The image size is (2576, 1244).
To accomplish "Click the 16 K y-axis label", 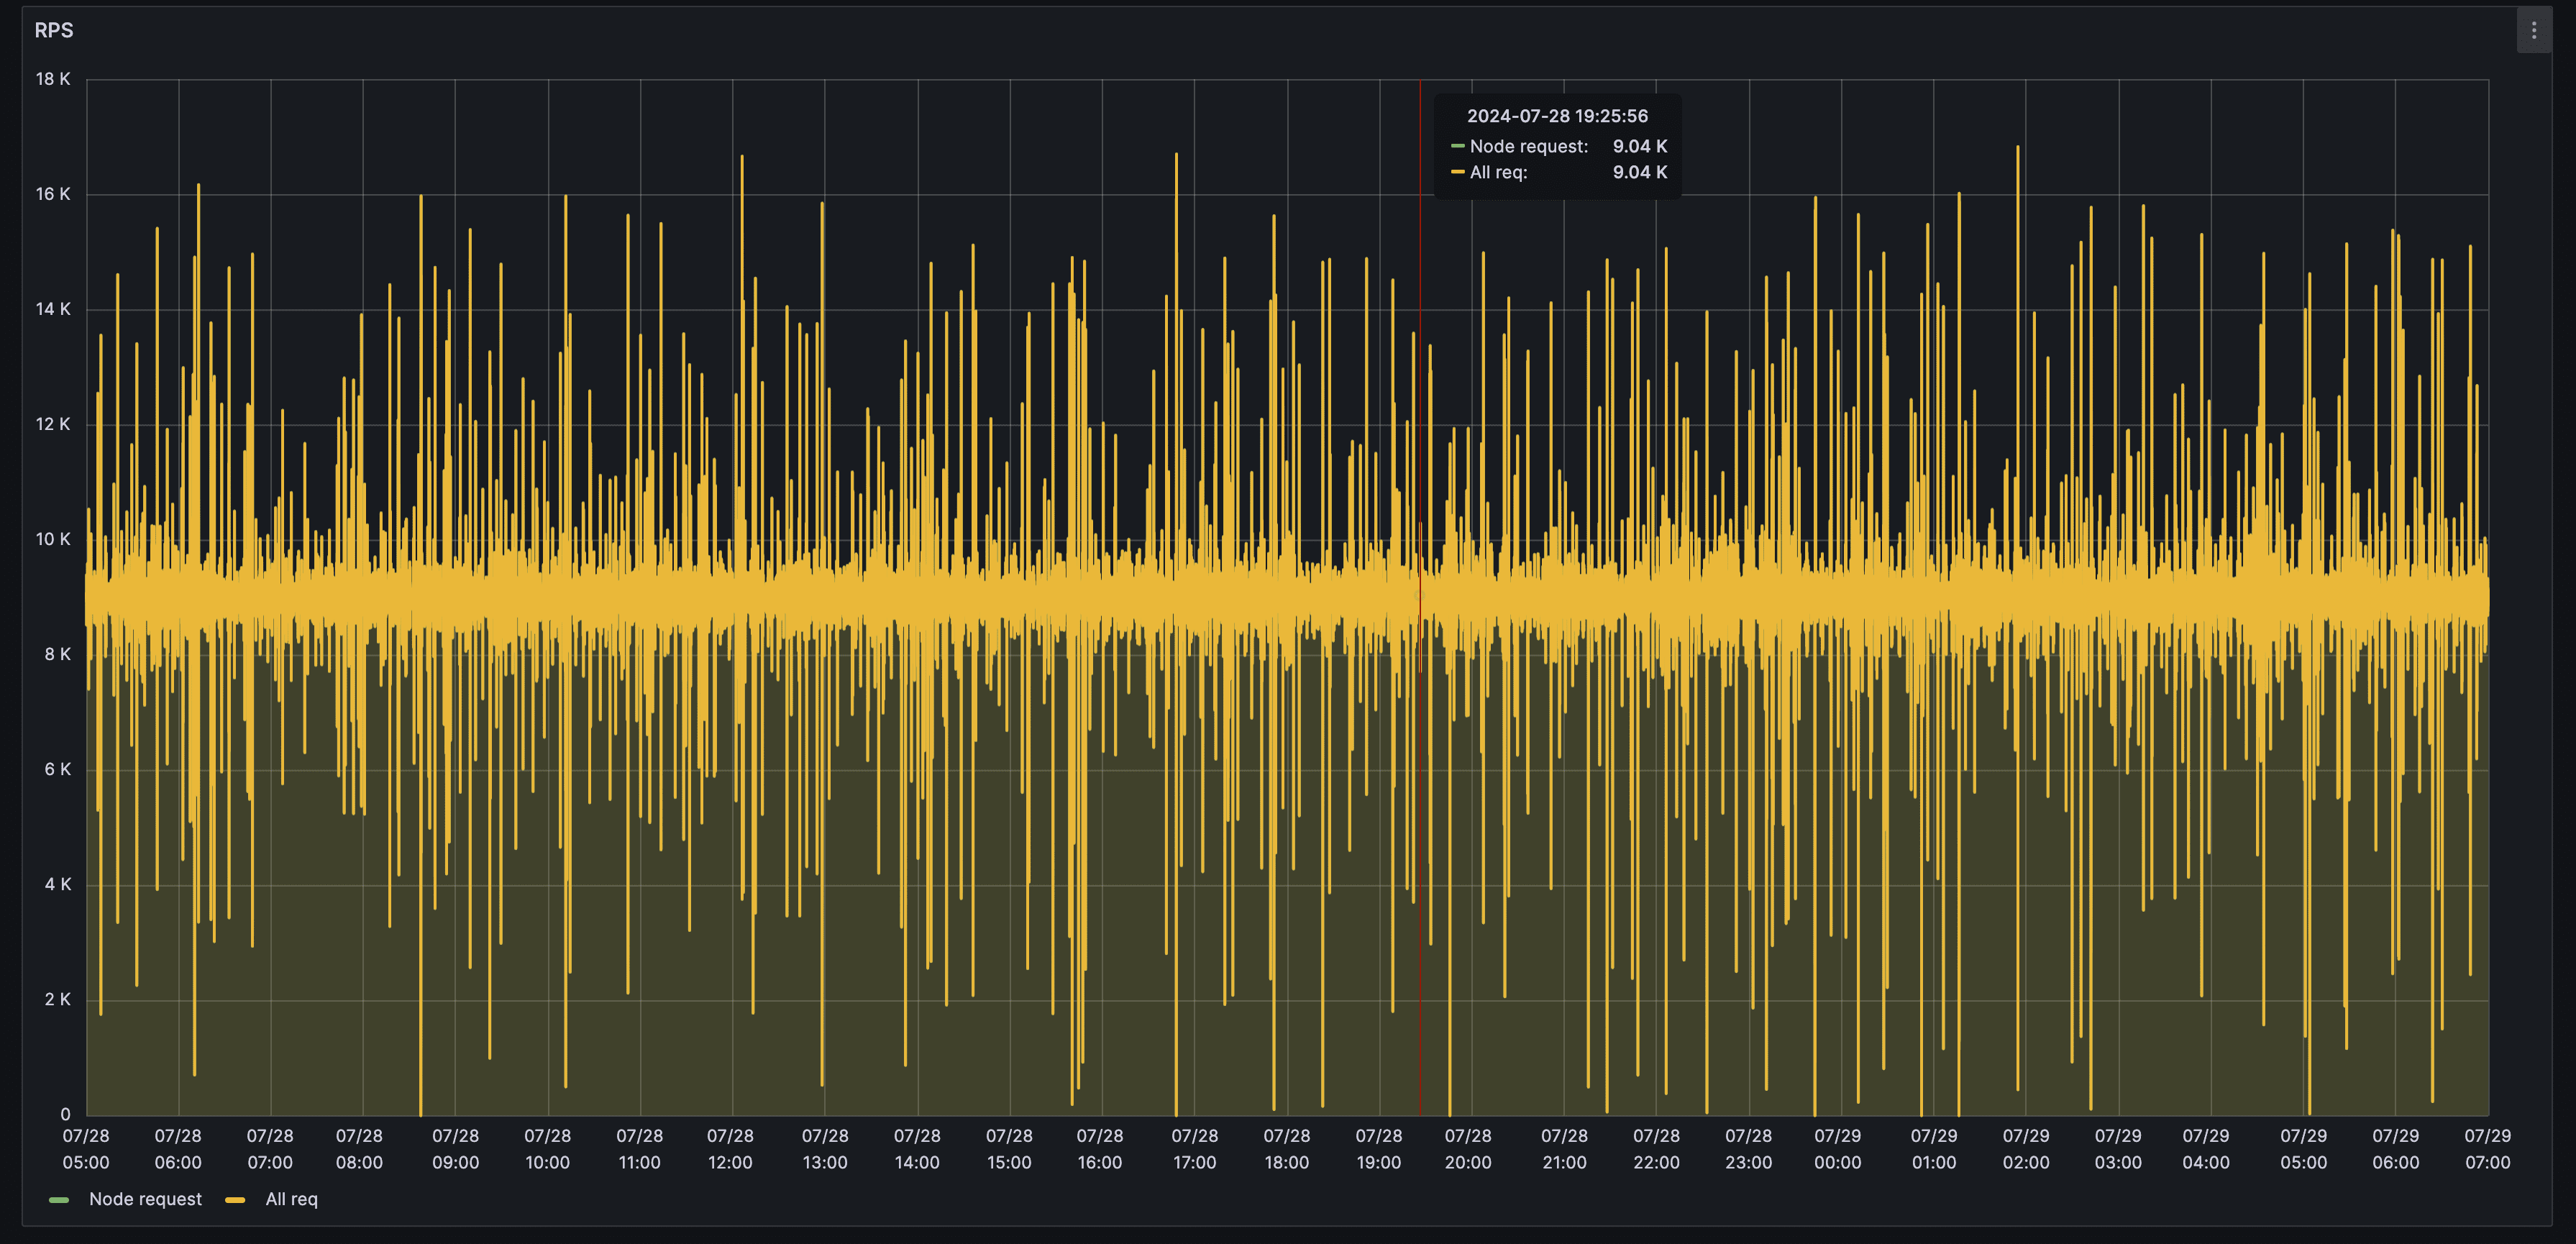I will (x=53, y=194).
